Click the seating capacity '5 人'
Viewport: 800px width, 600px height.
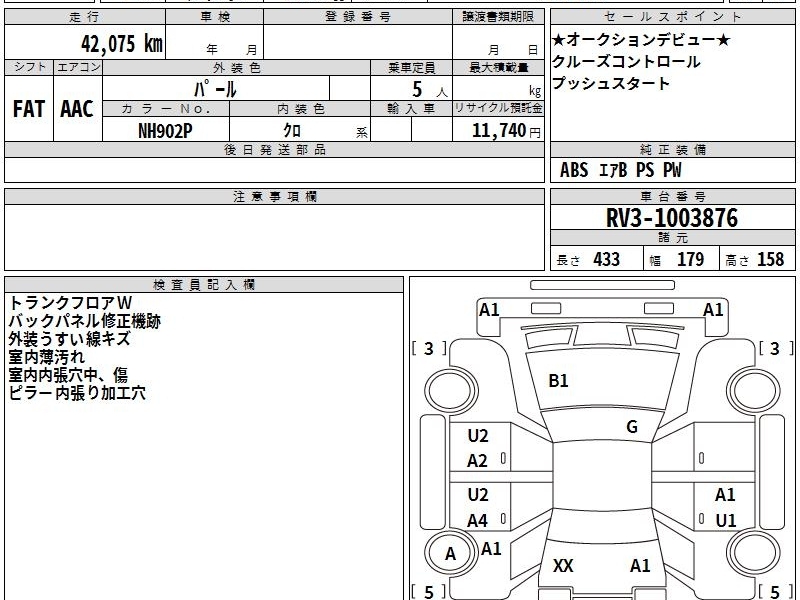point(429,90)
